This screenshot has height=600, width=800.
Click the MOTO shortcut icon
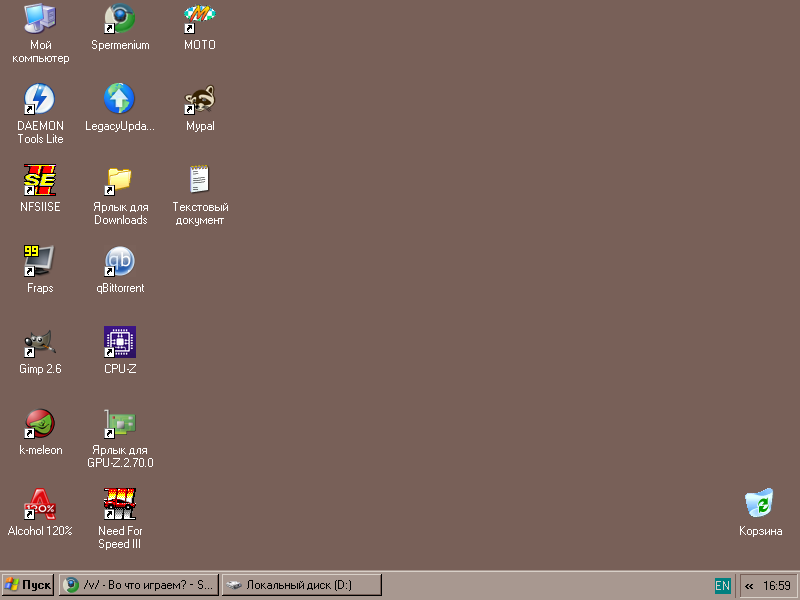(199, 19)
